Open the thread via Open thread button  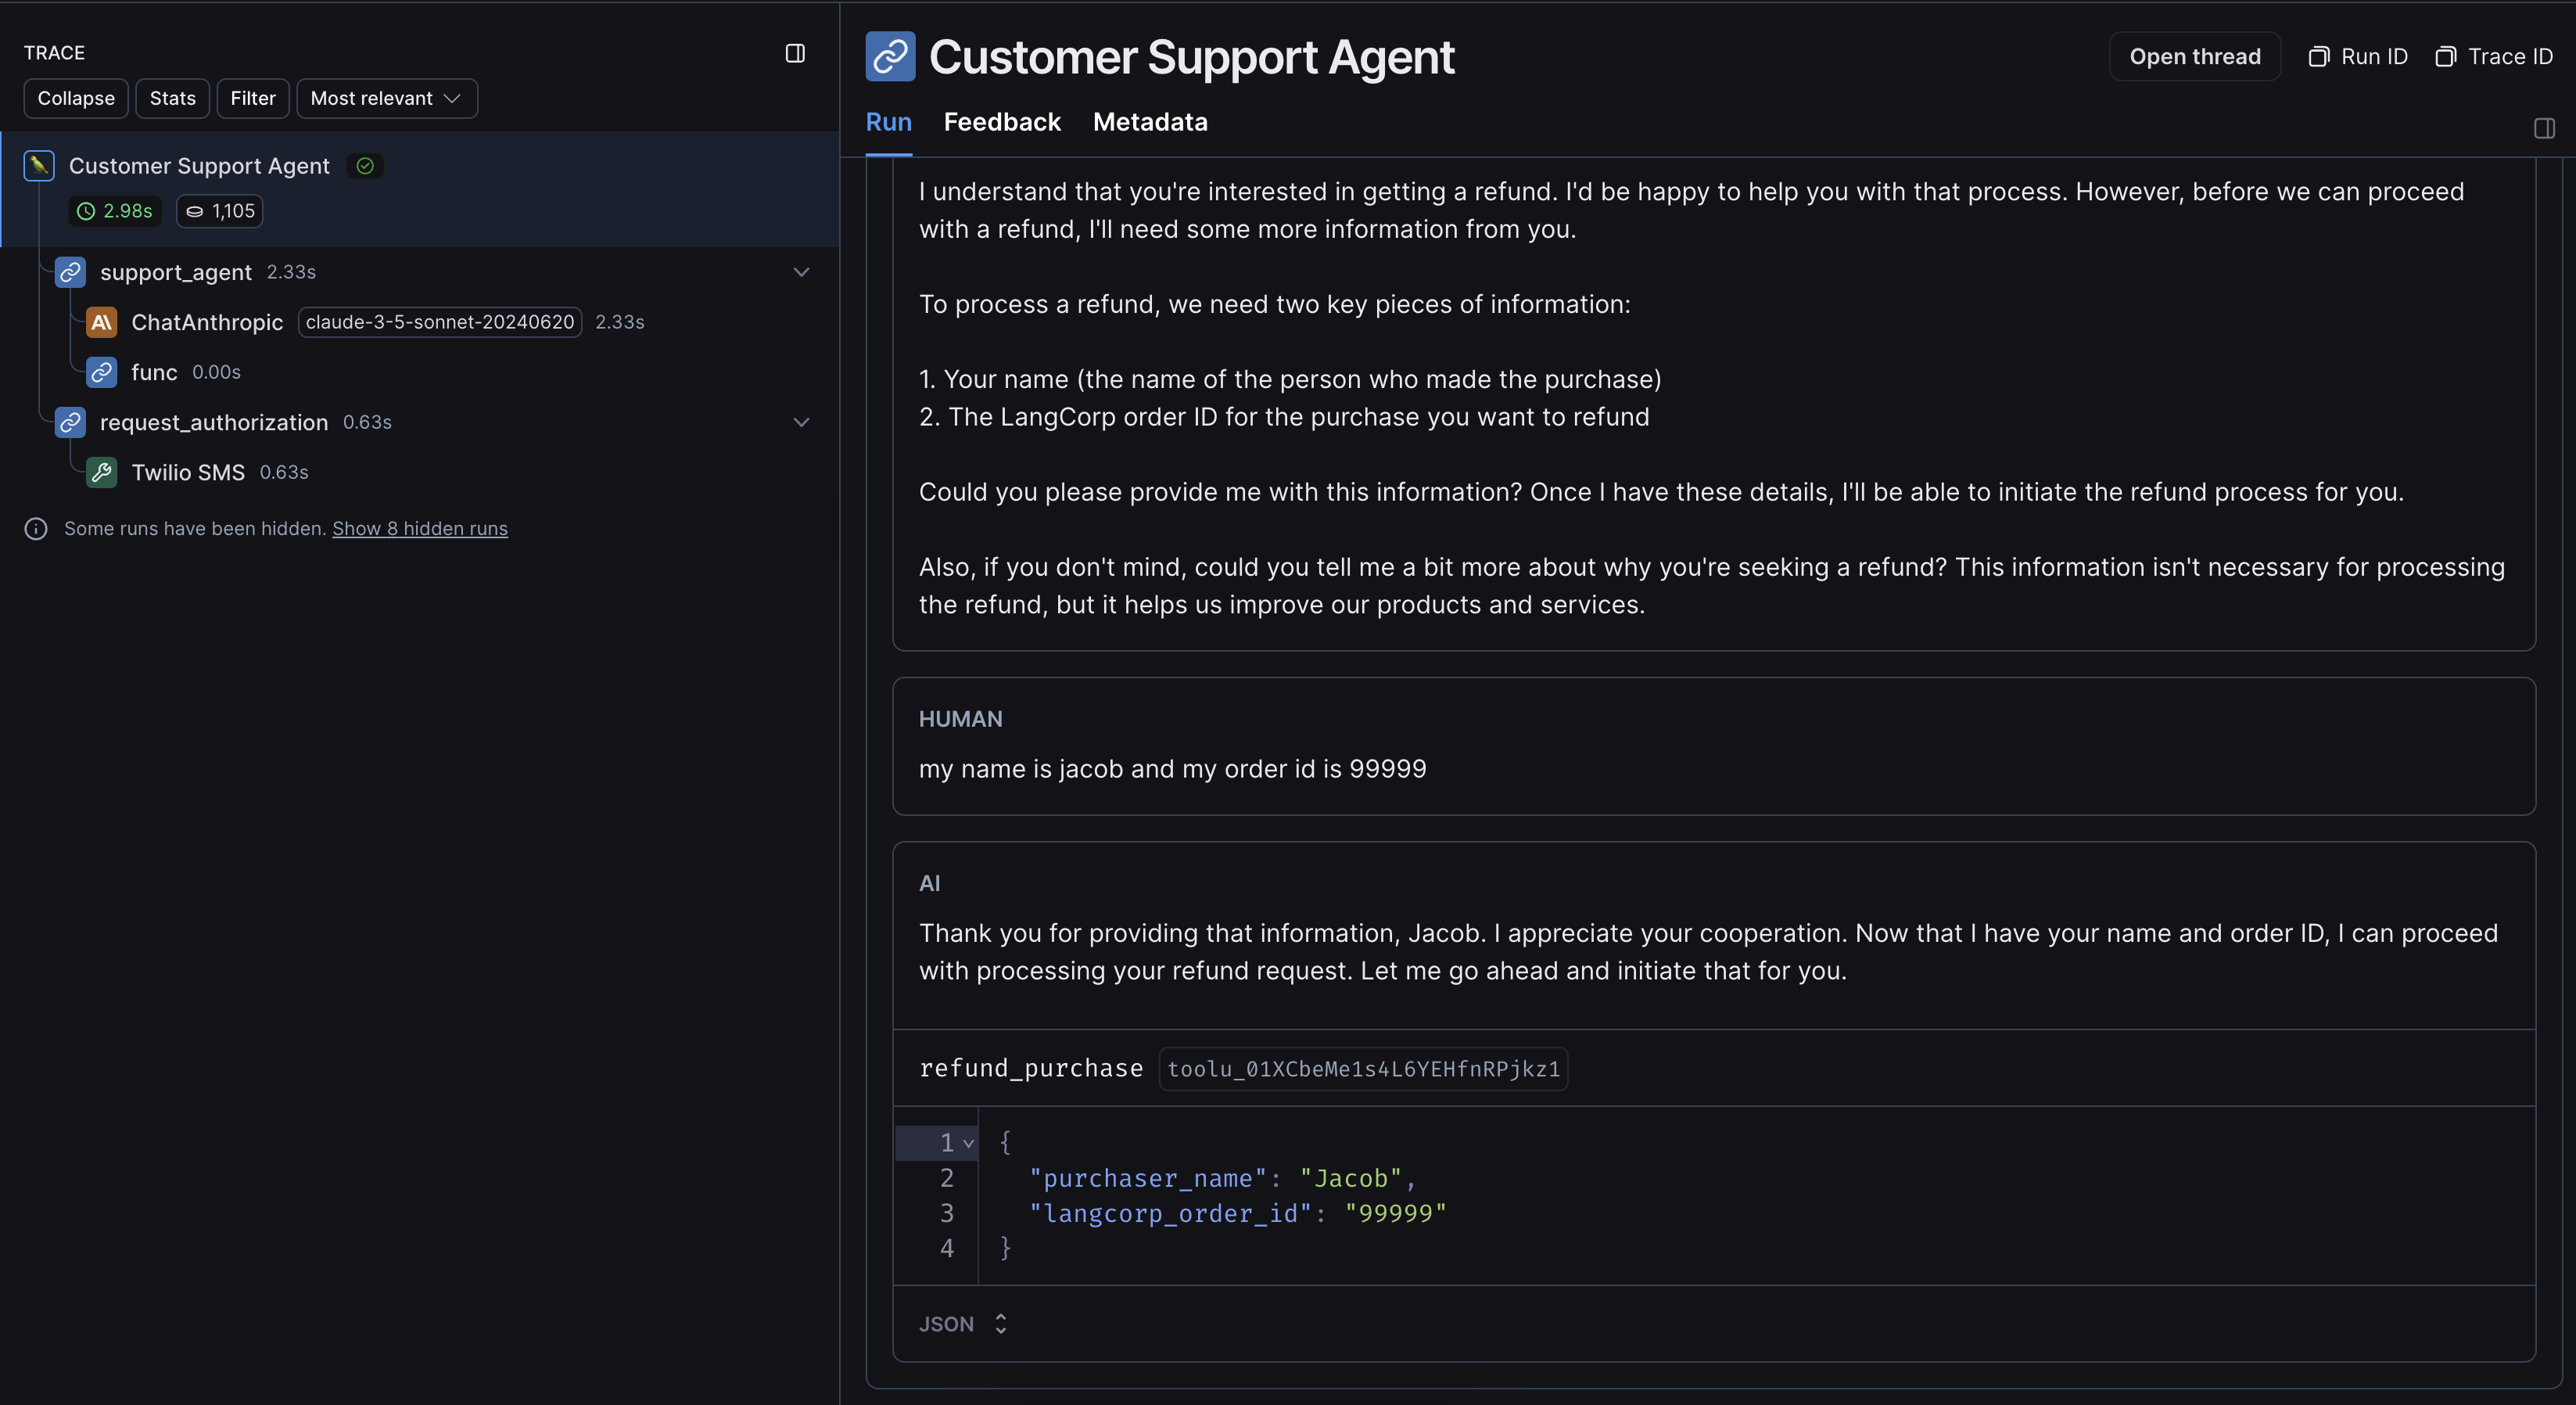pos(2196,56)
